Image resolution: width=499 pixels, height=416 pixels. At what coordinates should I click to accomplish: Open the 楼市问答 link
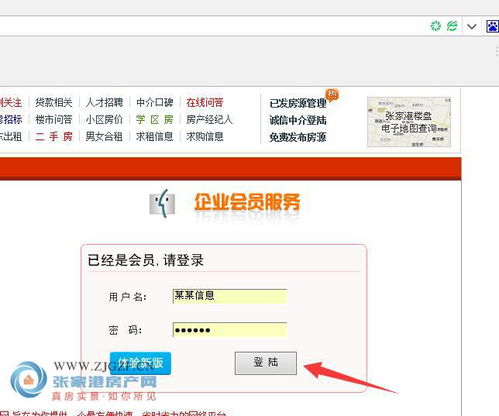54,119
